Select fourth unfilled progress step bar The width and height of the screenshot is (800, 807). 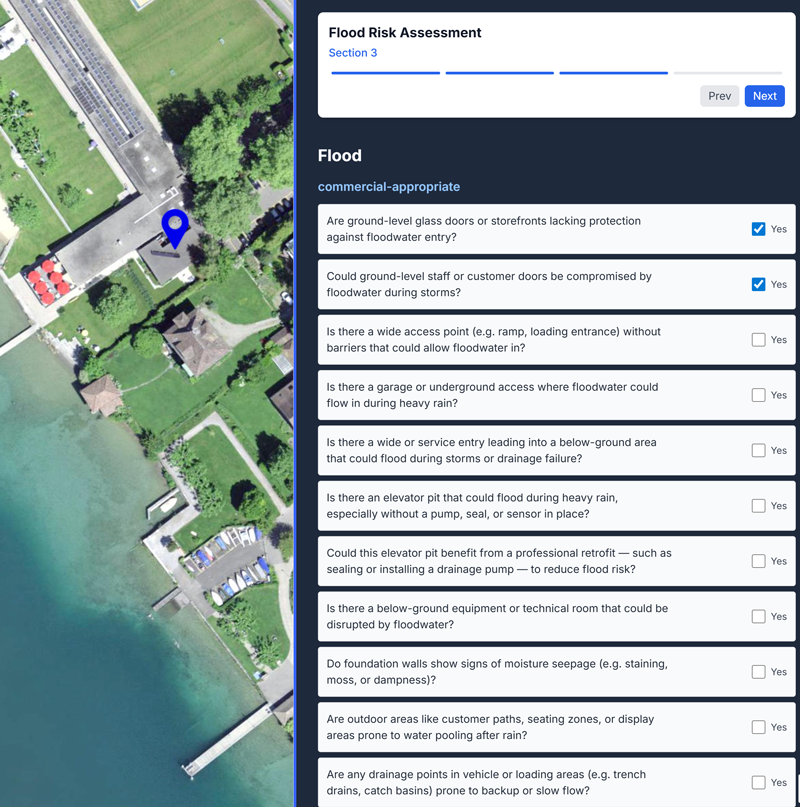(x=727, y=73)
